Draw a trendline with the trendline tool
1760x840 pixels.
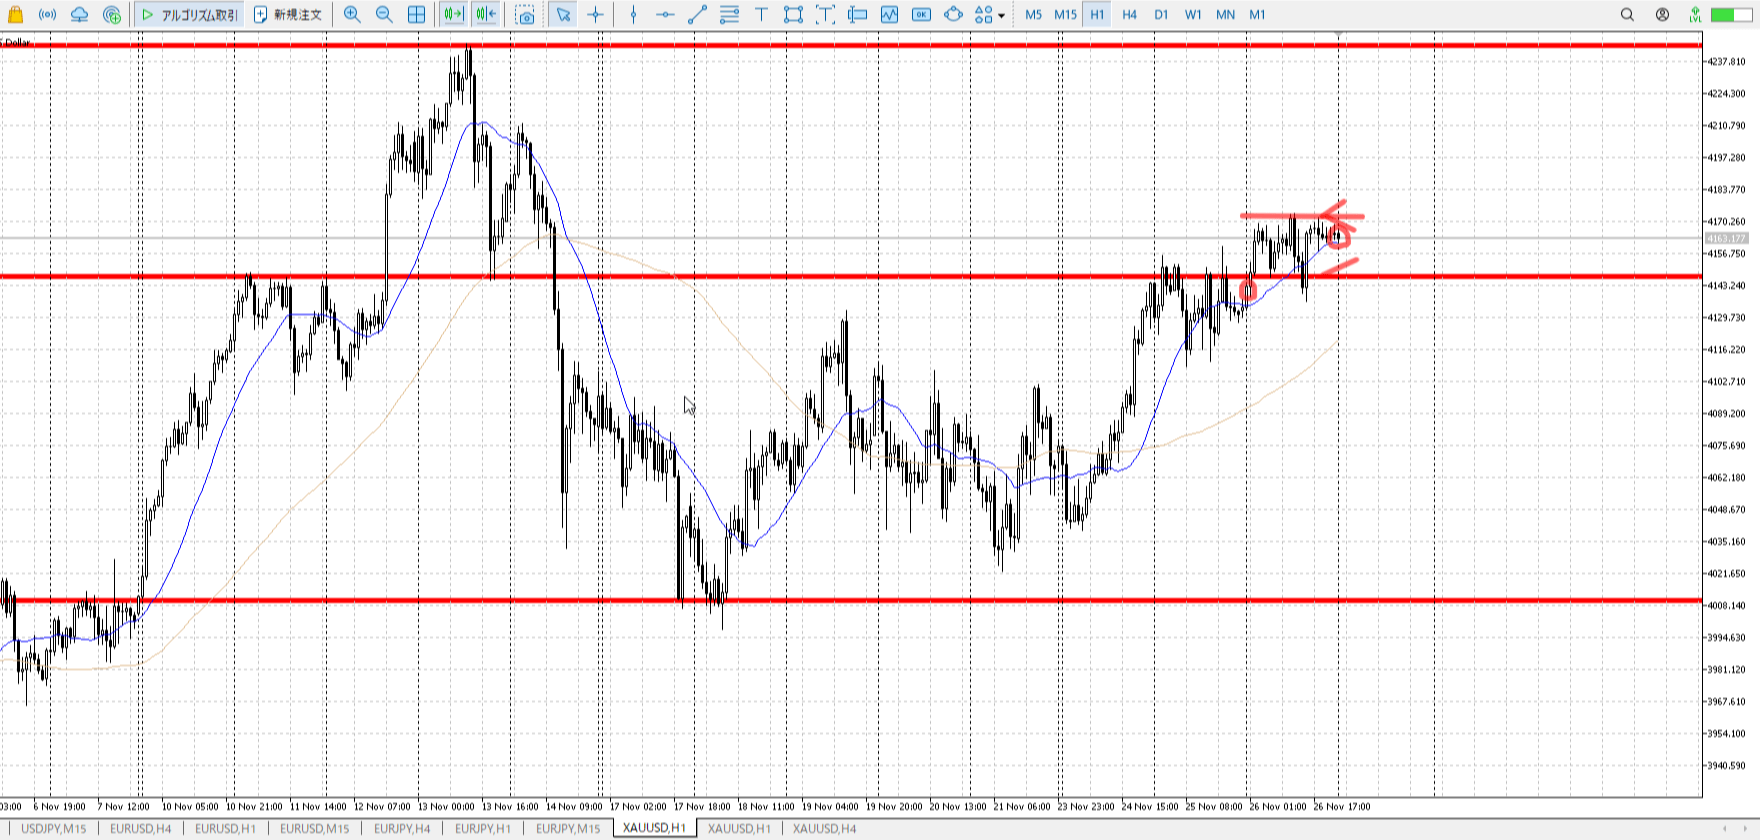(697, 14)
